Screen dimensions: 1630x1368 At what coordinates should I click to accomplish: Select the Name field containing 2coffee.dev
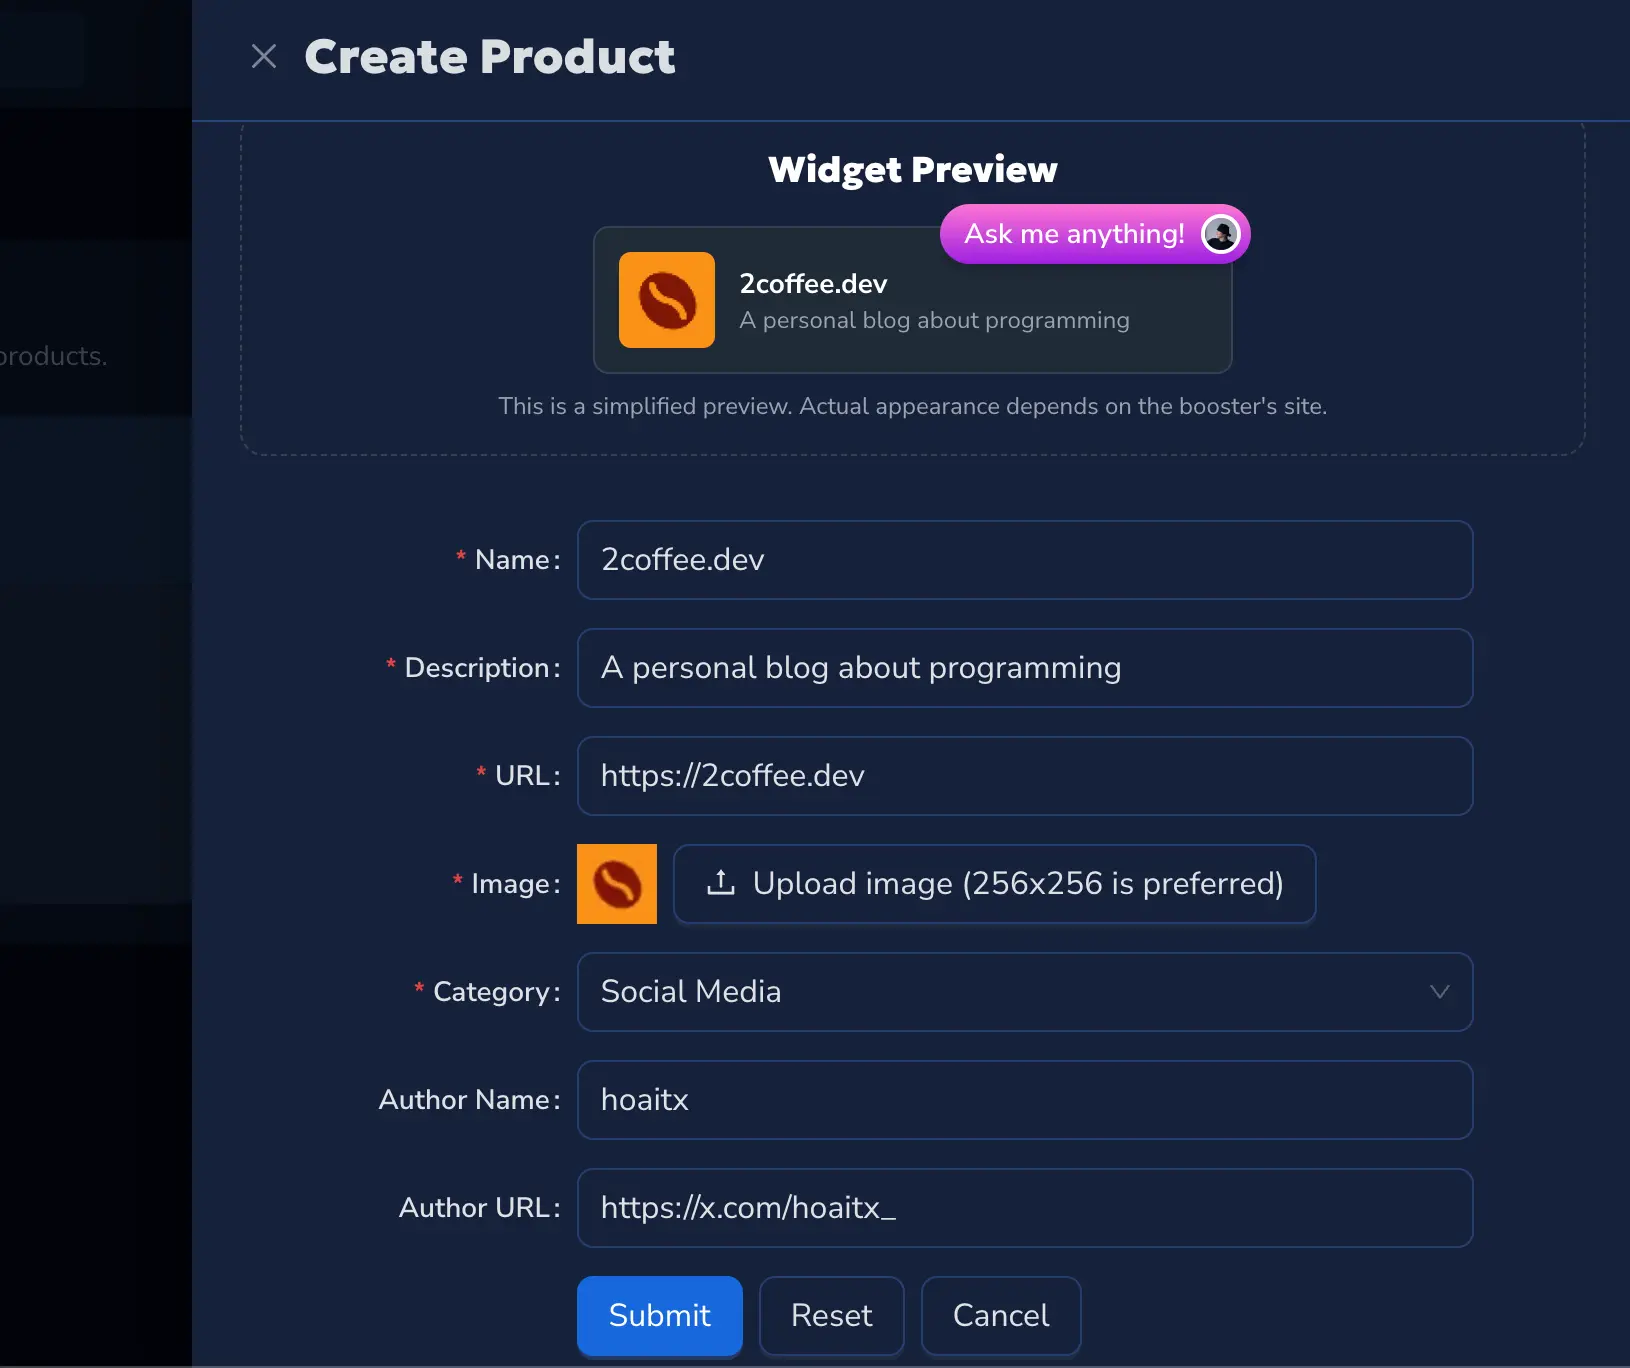tap(1025, 560)
